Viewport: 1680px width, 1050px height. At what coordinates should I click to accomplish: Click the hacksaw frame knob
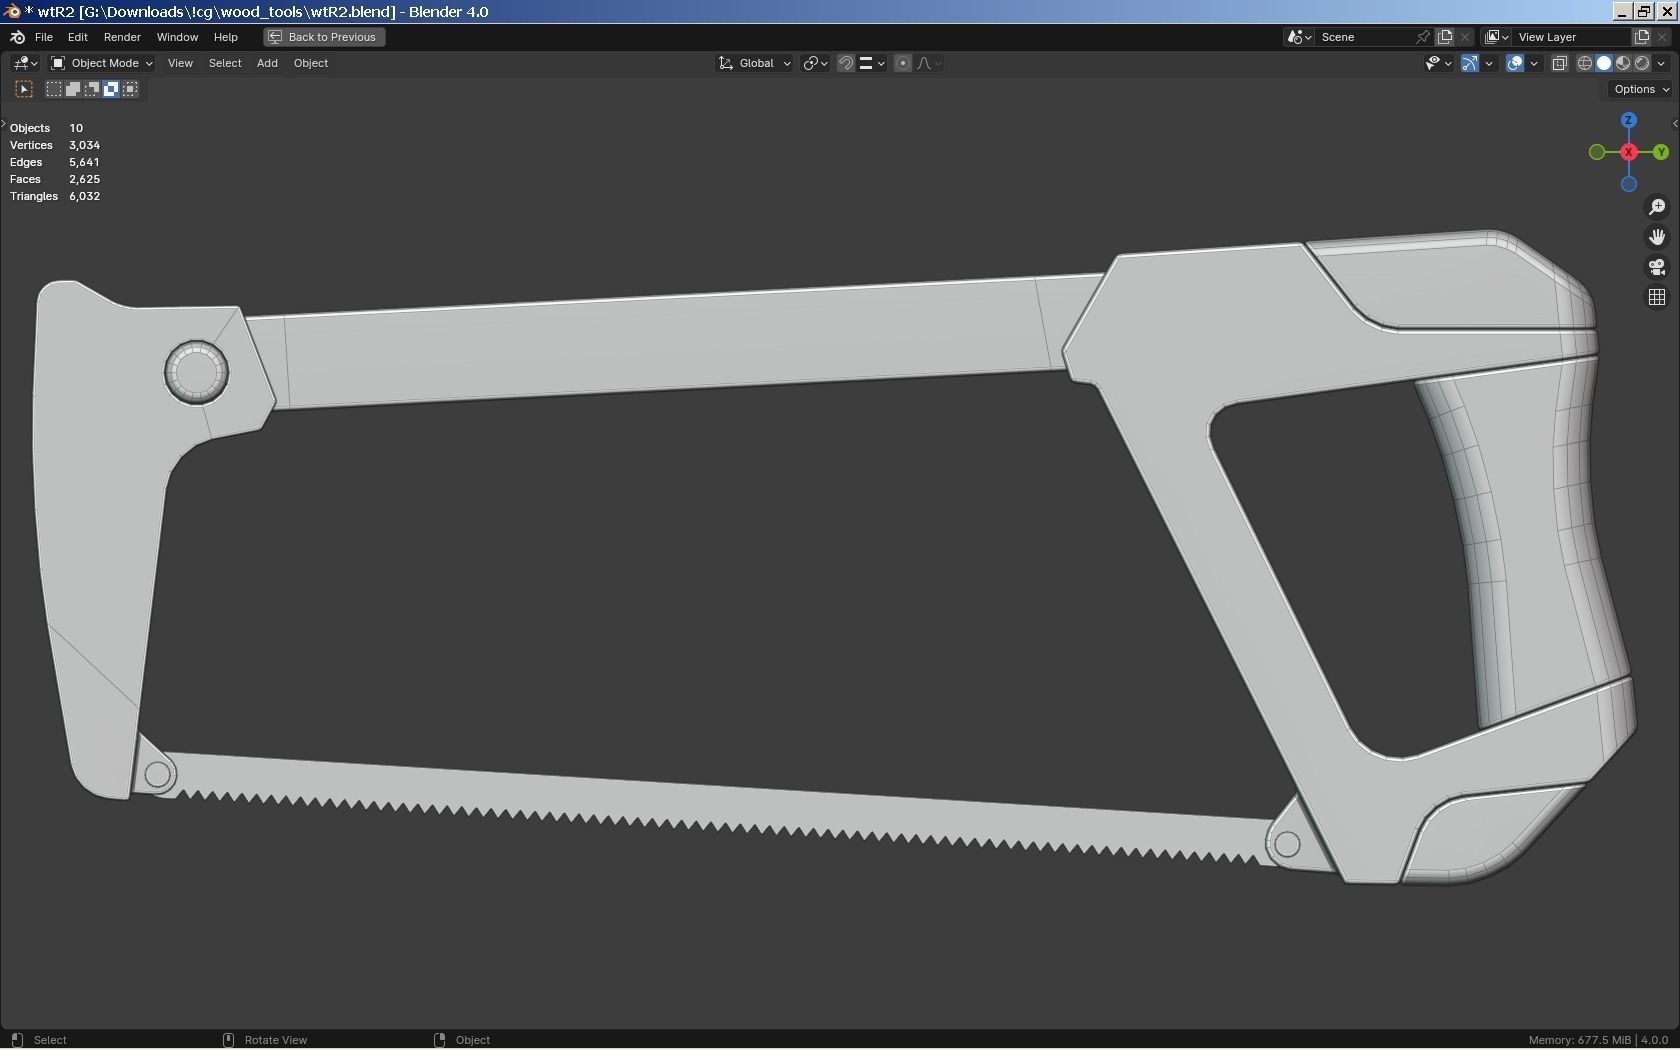[196, 372]
